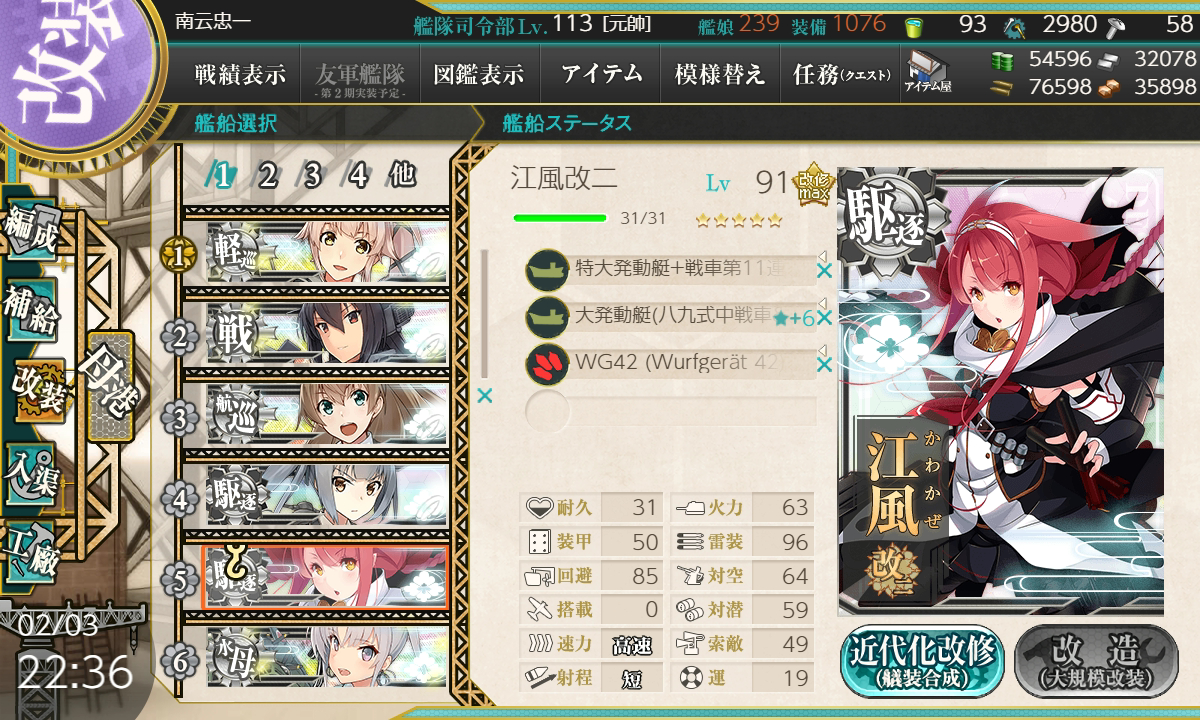Open the 戦績表示 records menu
This screenshot has width=1200, height=720.
click(x=240, y=74)
